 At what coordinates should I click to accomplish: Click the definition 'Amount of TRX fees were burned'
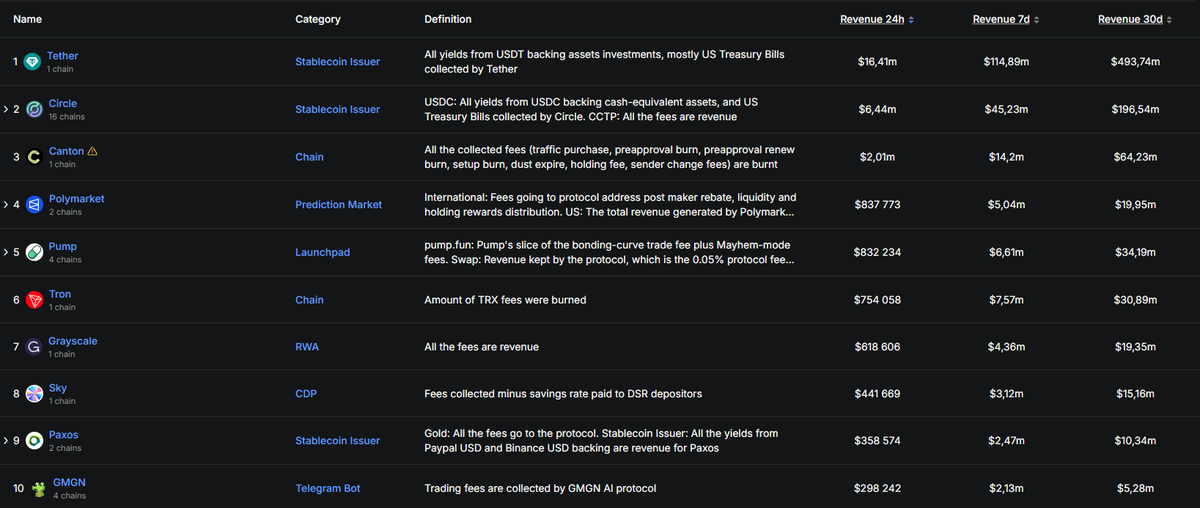(x=505, y=300)
